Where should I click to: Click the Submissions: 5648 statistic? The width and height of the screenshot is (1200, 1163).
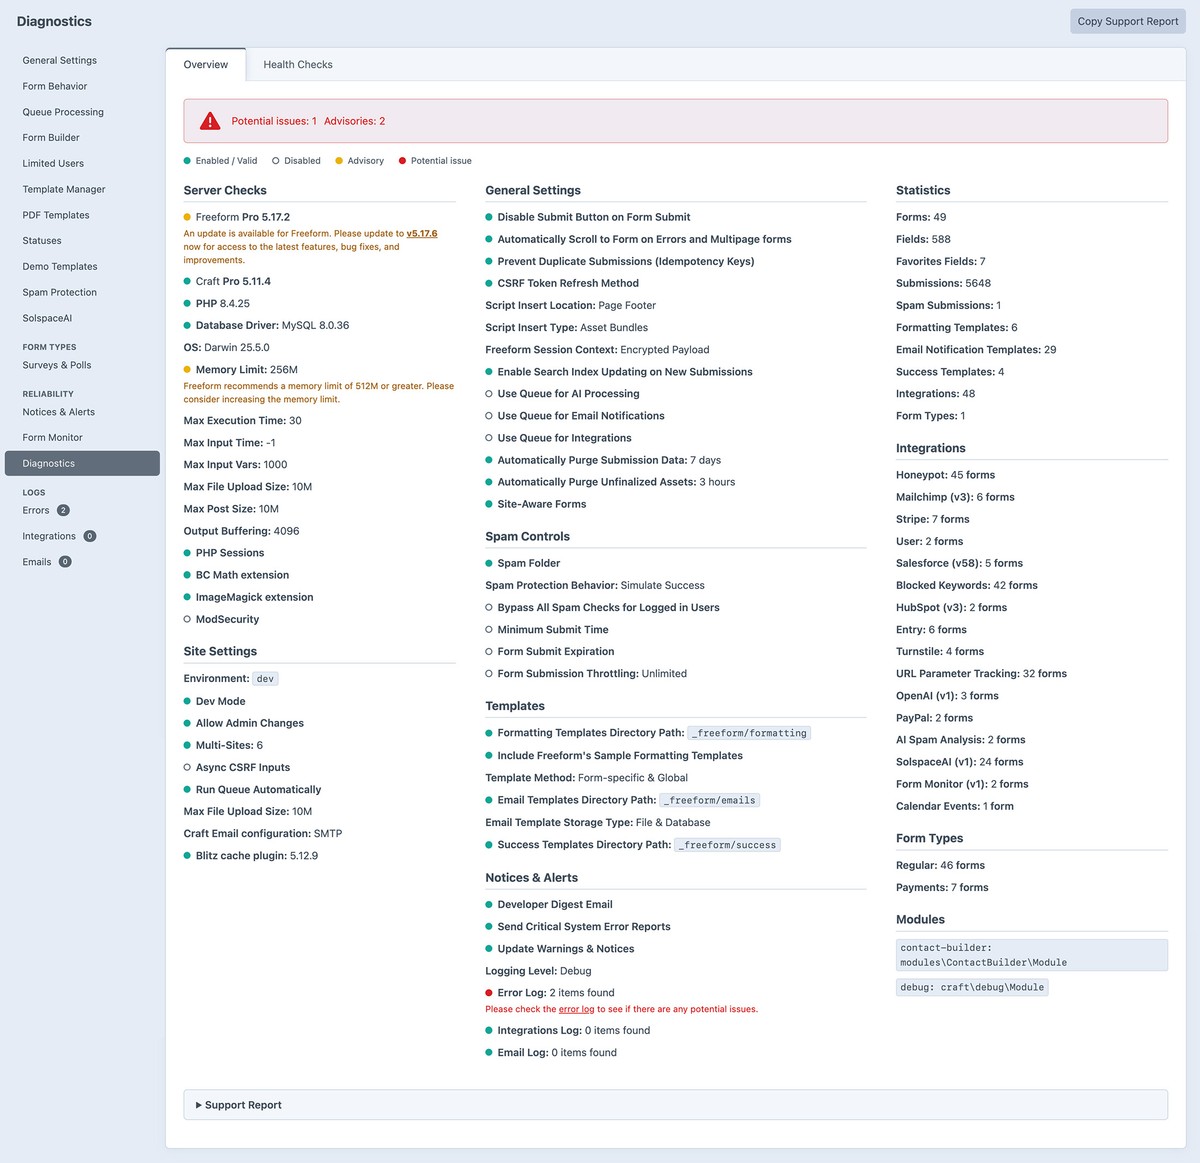click(x=943, y=283)
